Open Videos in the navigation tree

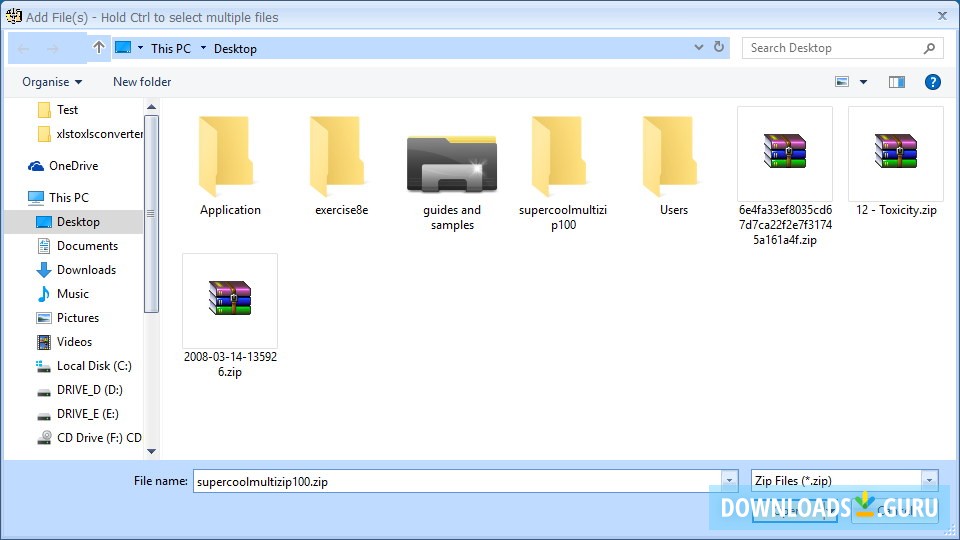64,342
